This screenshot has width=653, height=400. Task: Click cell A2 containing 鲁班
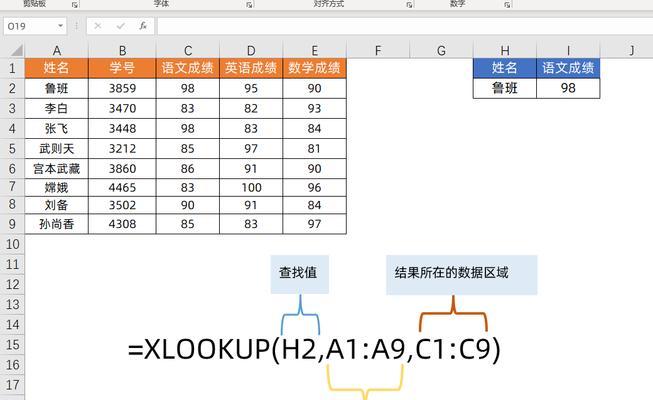[57, 88]
